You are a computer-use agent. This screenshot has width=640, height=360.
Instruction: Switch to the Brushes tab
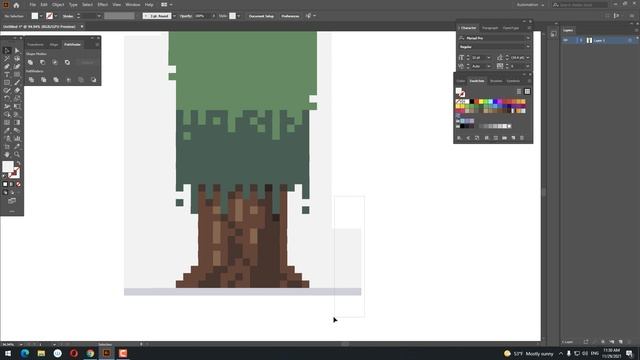(x=496, y=81)
